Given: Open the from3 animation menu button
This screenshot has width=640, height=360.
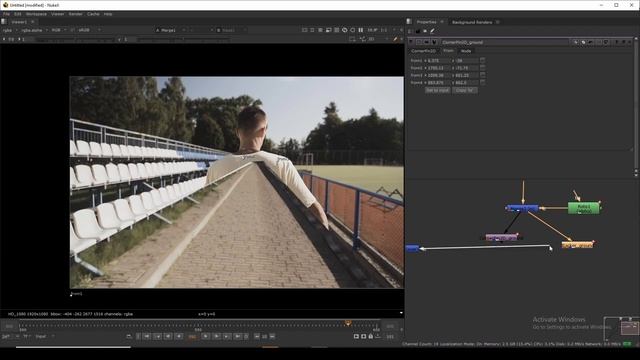Looking at the screenshot, I should [x=482, y=75].
